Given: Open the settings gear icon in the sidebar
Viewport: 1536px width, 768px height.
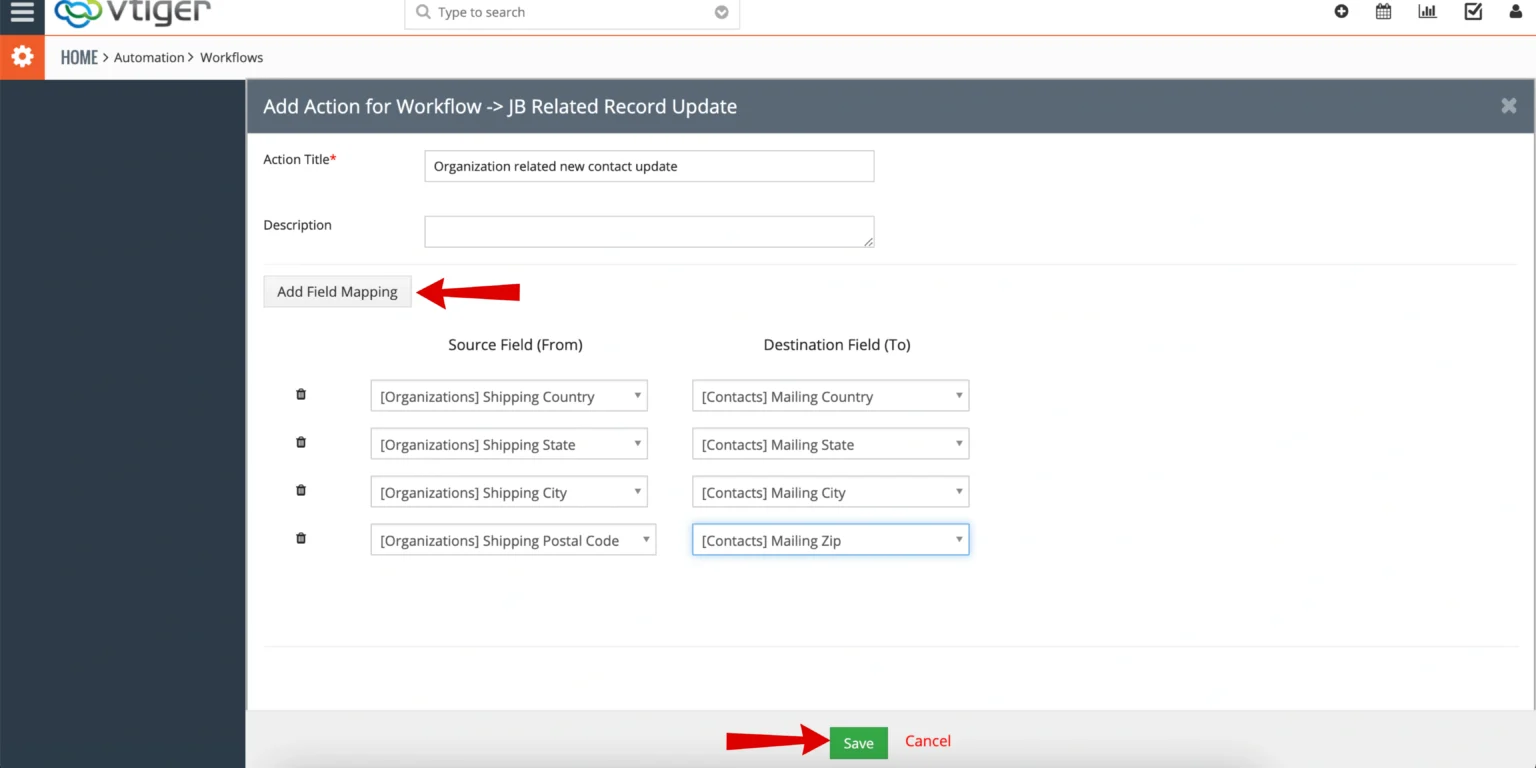Looking at the screenshot, I should point(22,56).
